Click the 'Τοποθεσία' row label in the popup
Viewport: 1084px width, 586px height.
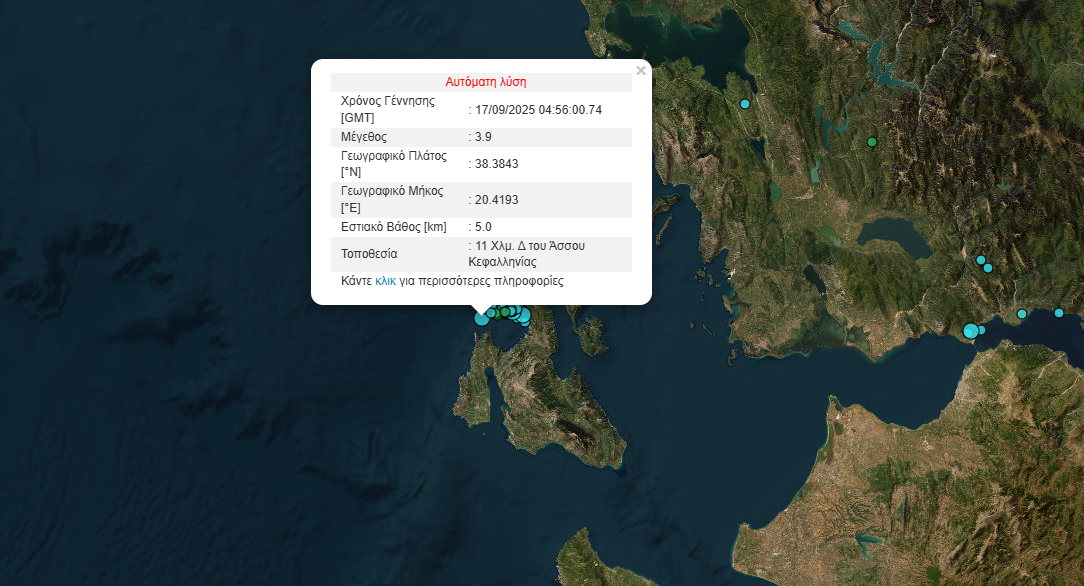click(369, 254)
